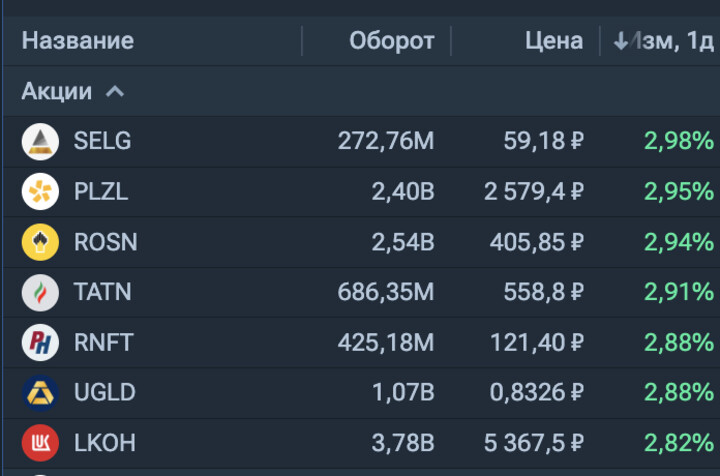
Task: Click the LKOH price 5 367,5 ₽
Action: click(x=534, y=443)
